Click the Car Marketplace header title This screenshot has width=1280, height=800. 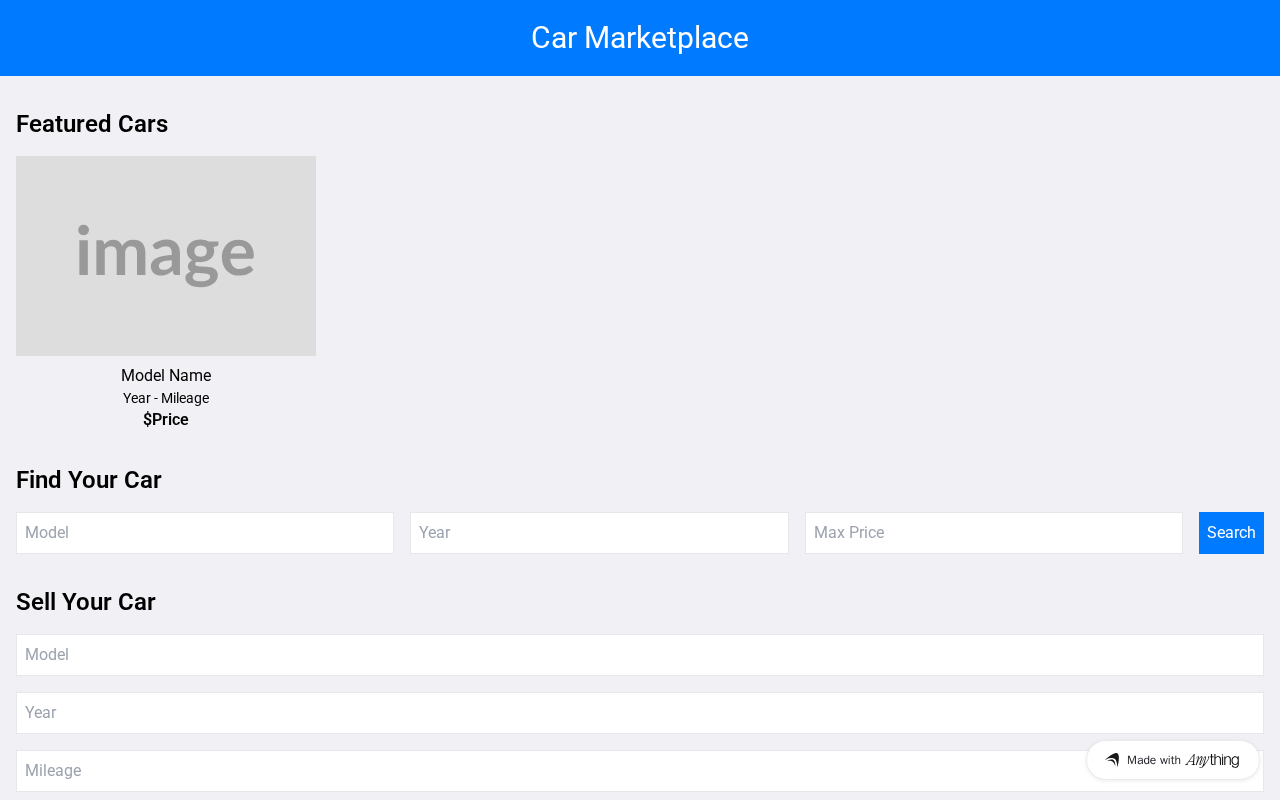[x=640, y=38]
